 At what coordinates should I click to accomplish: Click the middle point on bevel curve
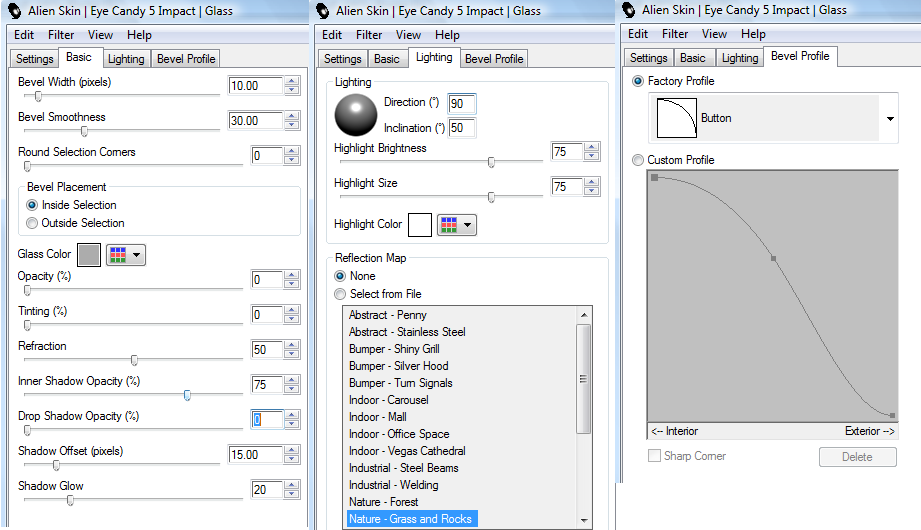coord(774,259)
